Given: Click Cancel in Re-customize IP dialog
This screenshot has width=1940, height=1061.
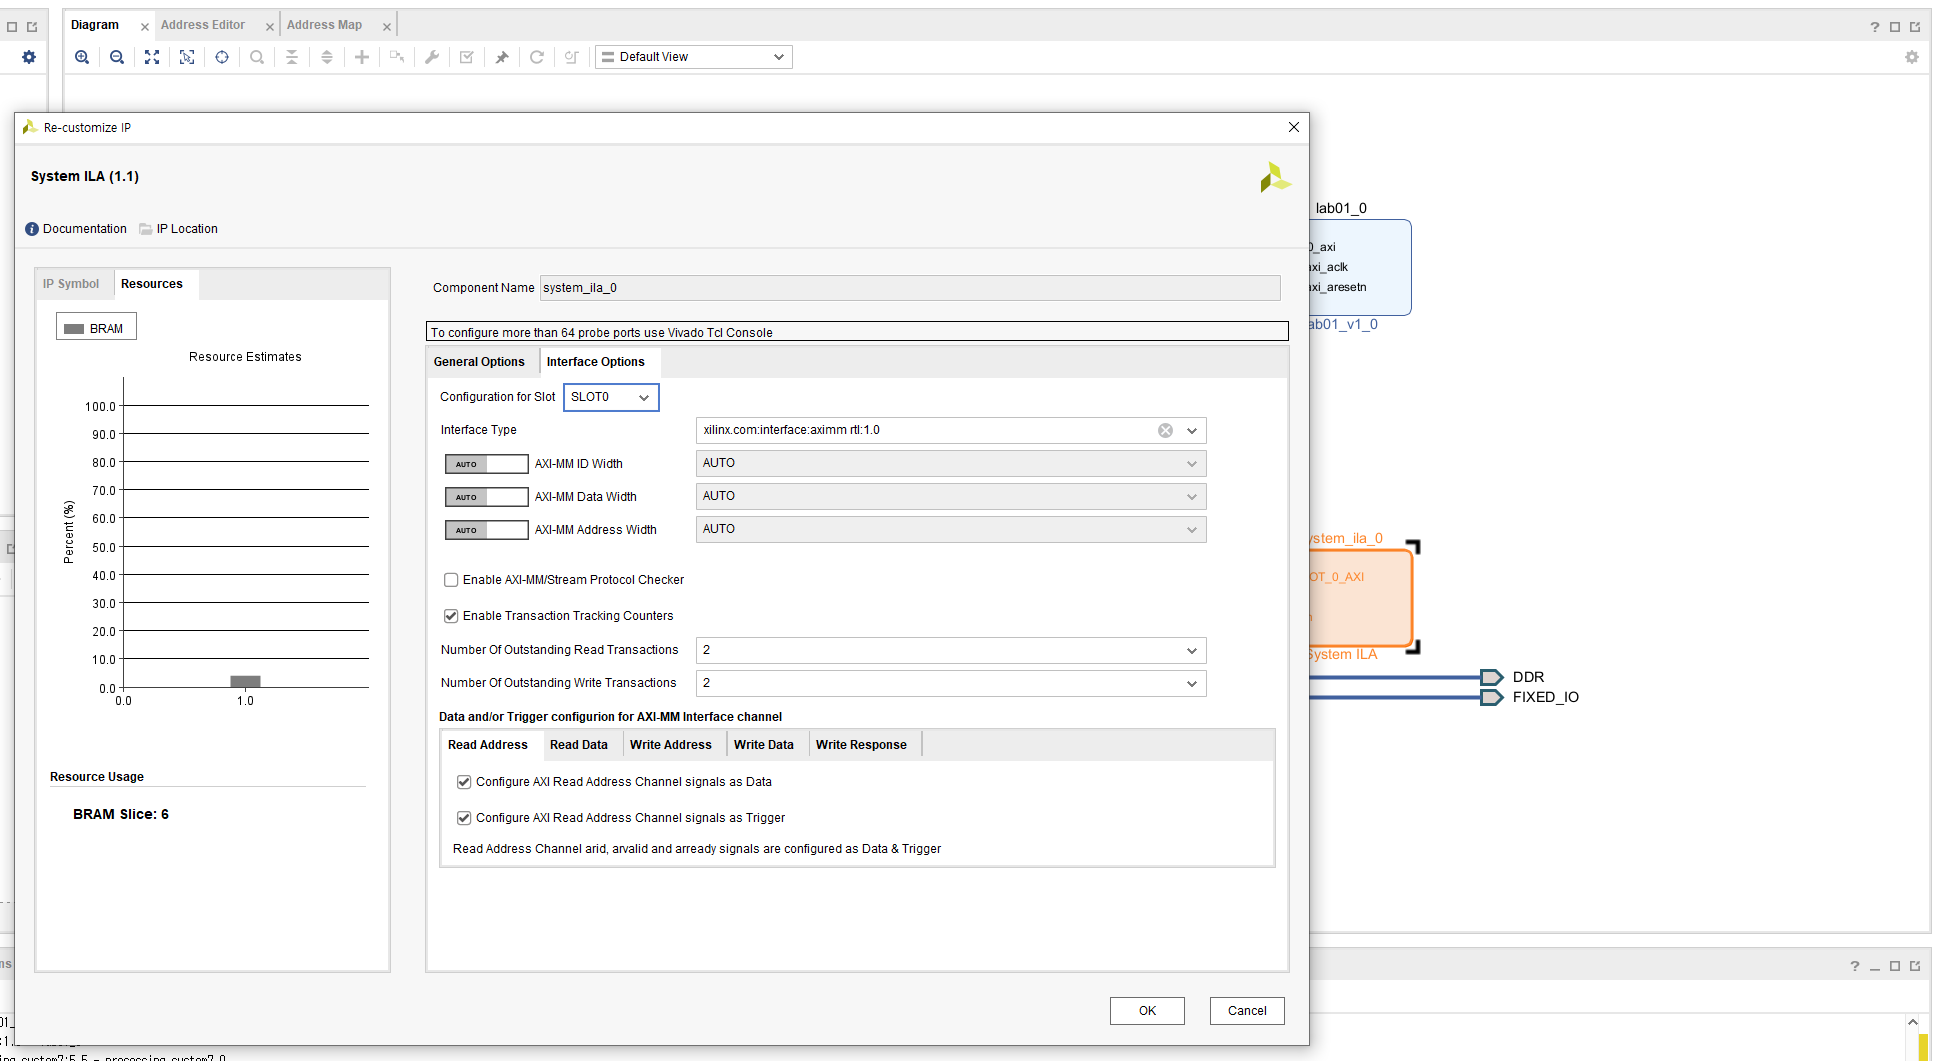Looking at the screenshot, I should coord(1247,1011).
